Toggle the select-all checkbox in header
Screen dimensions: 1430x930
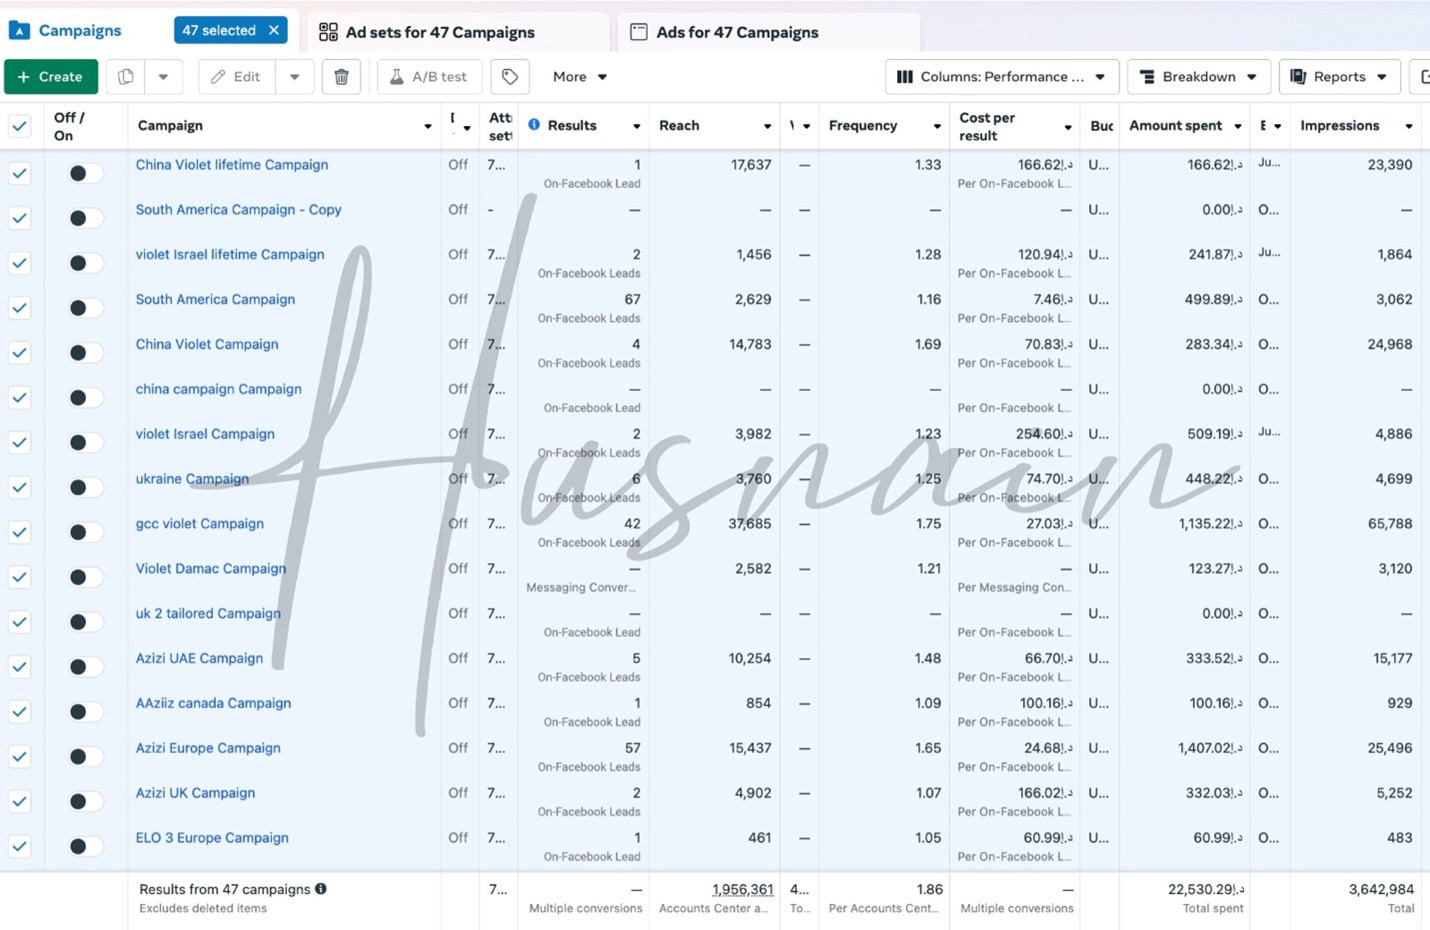tap(19, 126)
